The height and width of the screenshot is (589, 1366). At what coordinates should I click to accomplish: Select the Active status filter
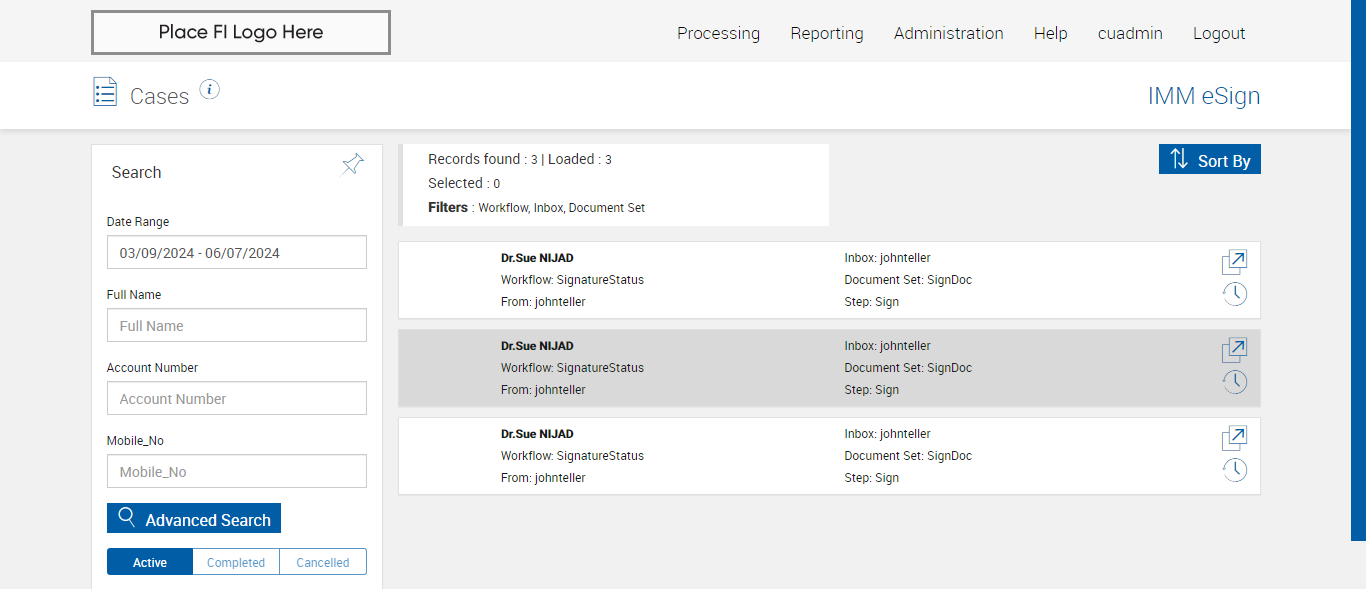tap(150, 562)
